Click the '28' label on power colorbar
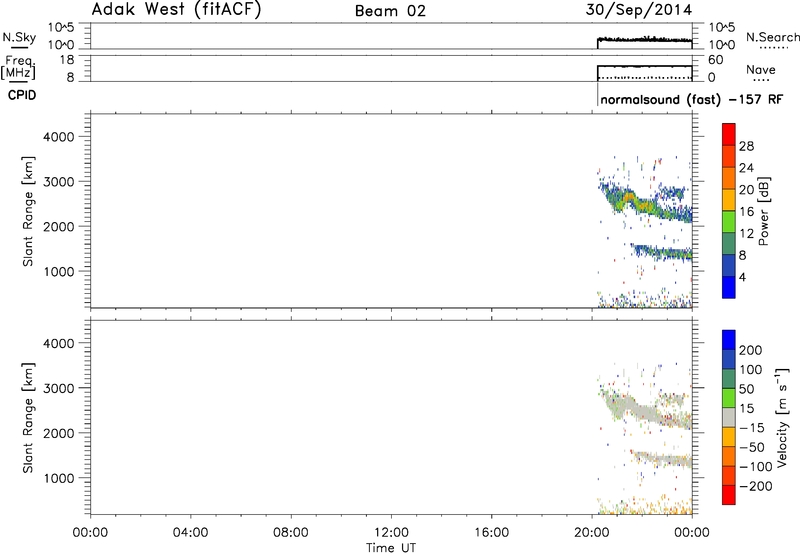The height and width of the screenshot is (554, 800). coord(746,146)
